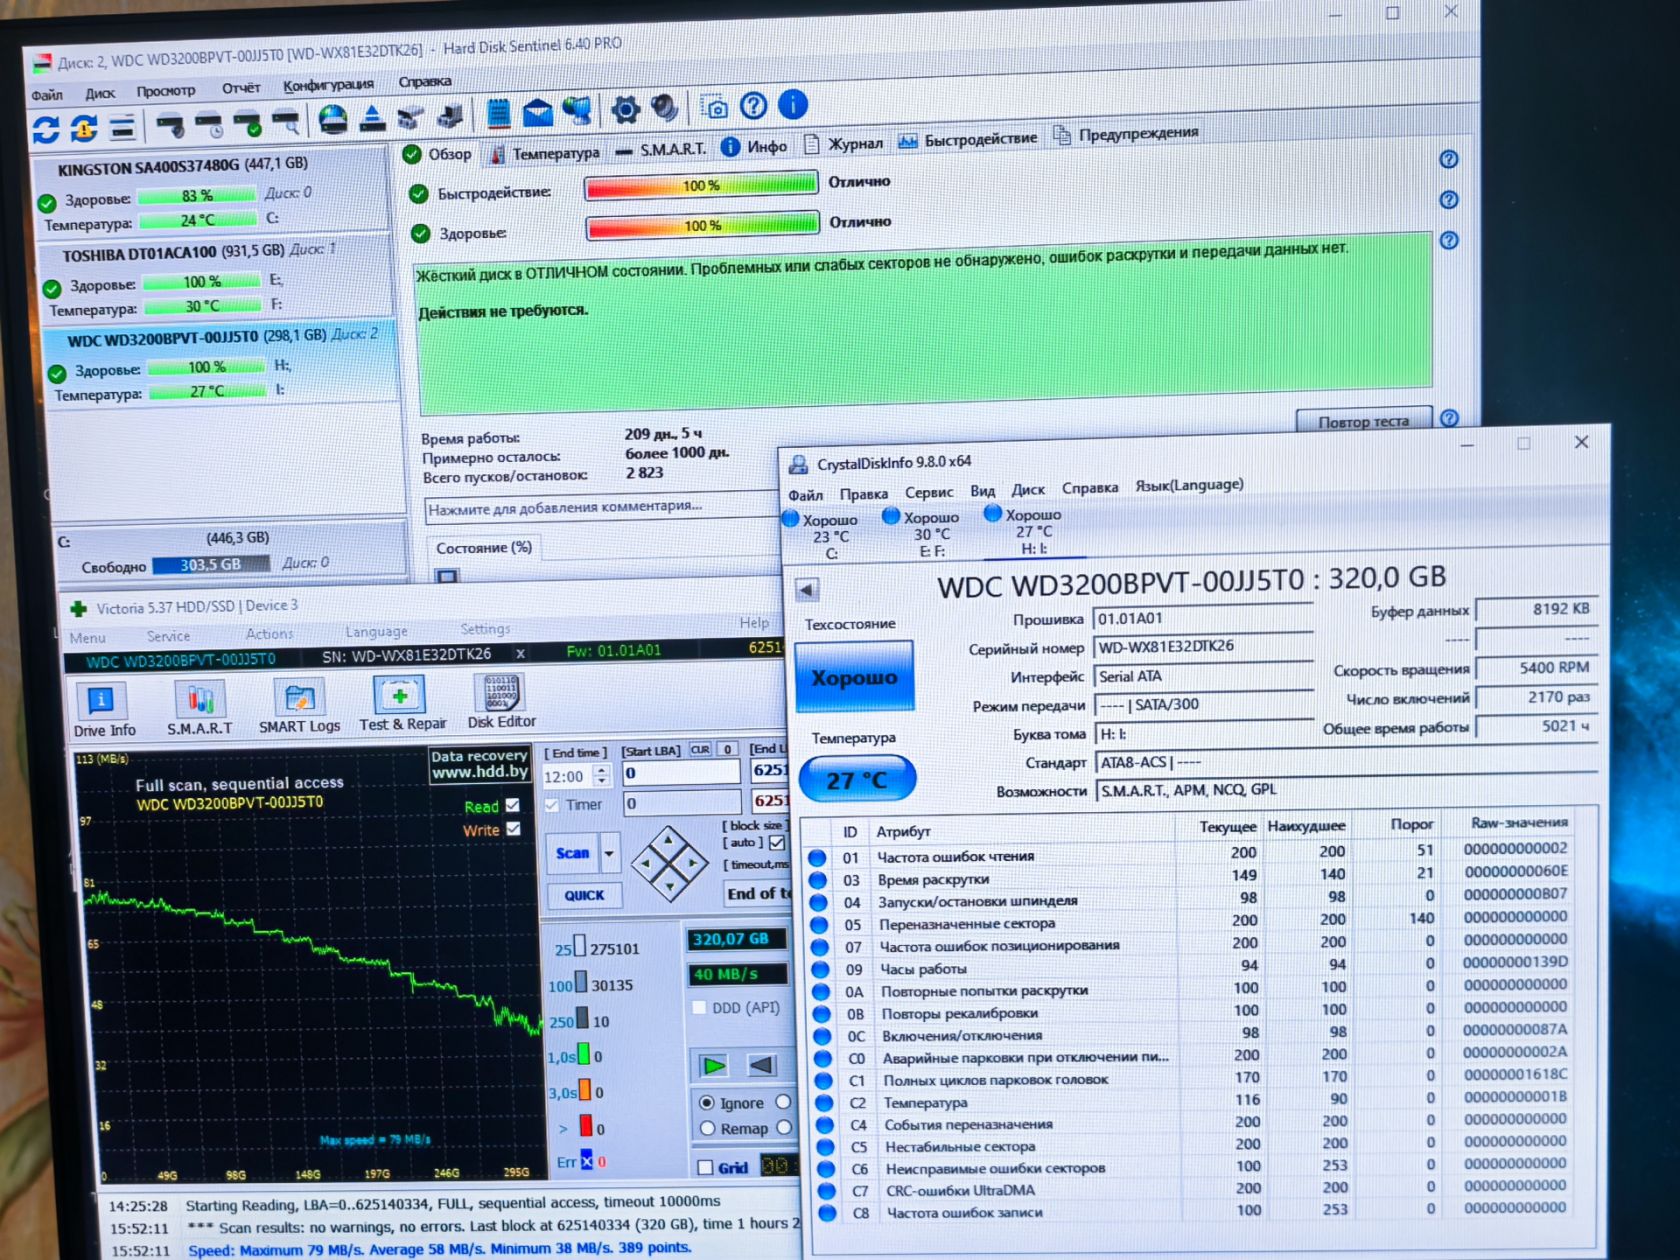The image size is (1680, 1260).
Task: Open SMART Logs in Victoria
Action: tap(299, 707)
